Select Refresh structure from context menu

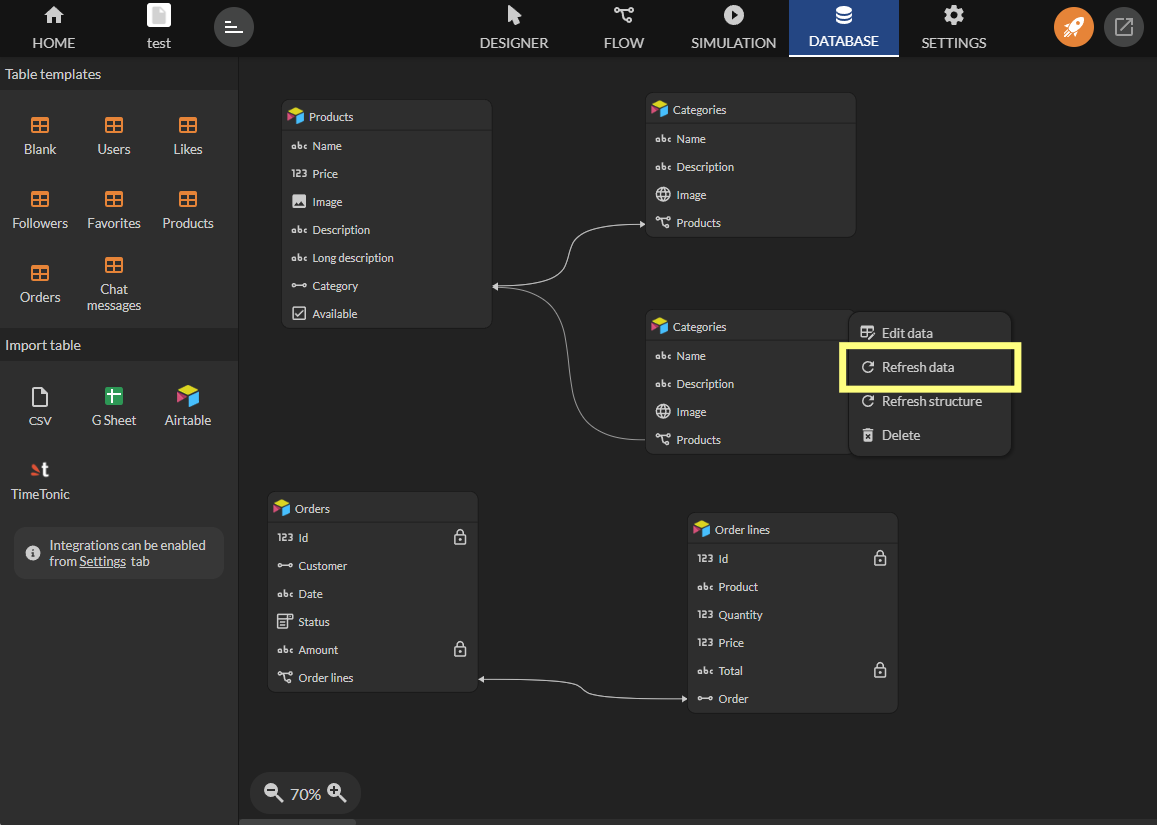pyautogui.click(x=930, y=401)
